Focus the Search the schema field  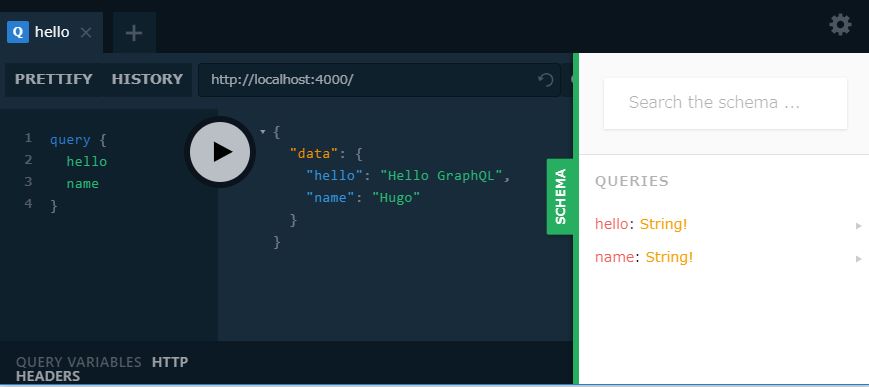(725, 103)
